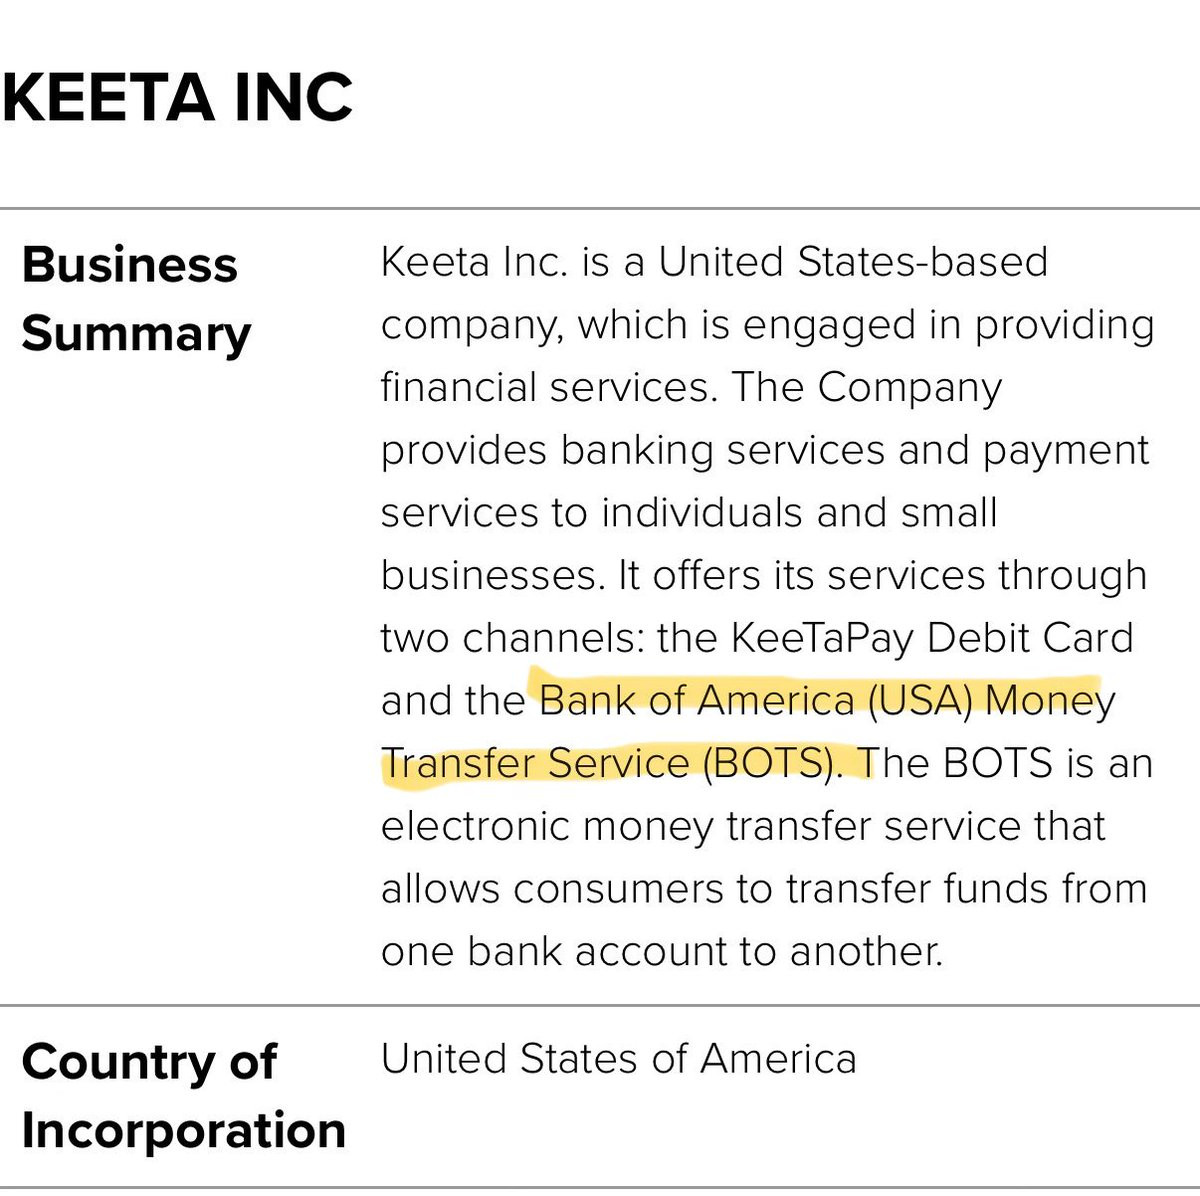Screen dimensions: 1200x1196
Task: Select the phrase 'small businesses'
Action: pyautogui.click(x=690, y=544)
